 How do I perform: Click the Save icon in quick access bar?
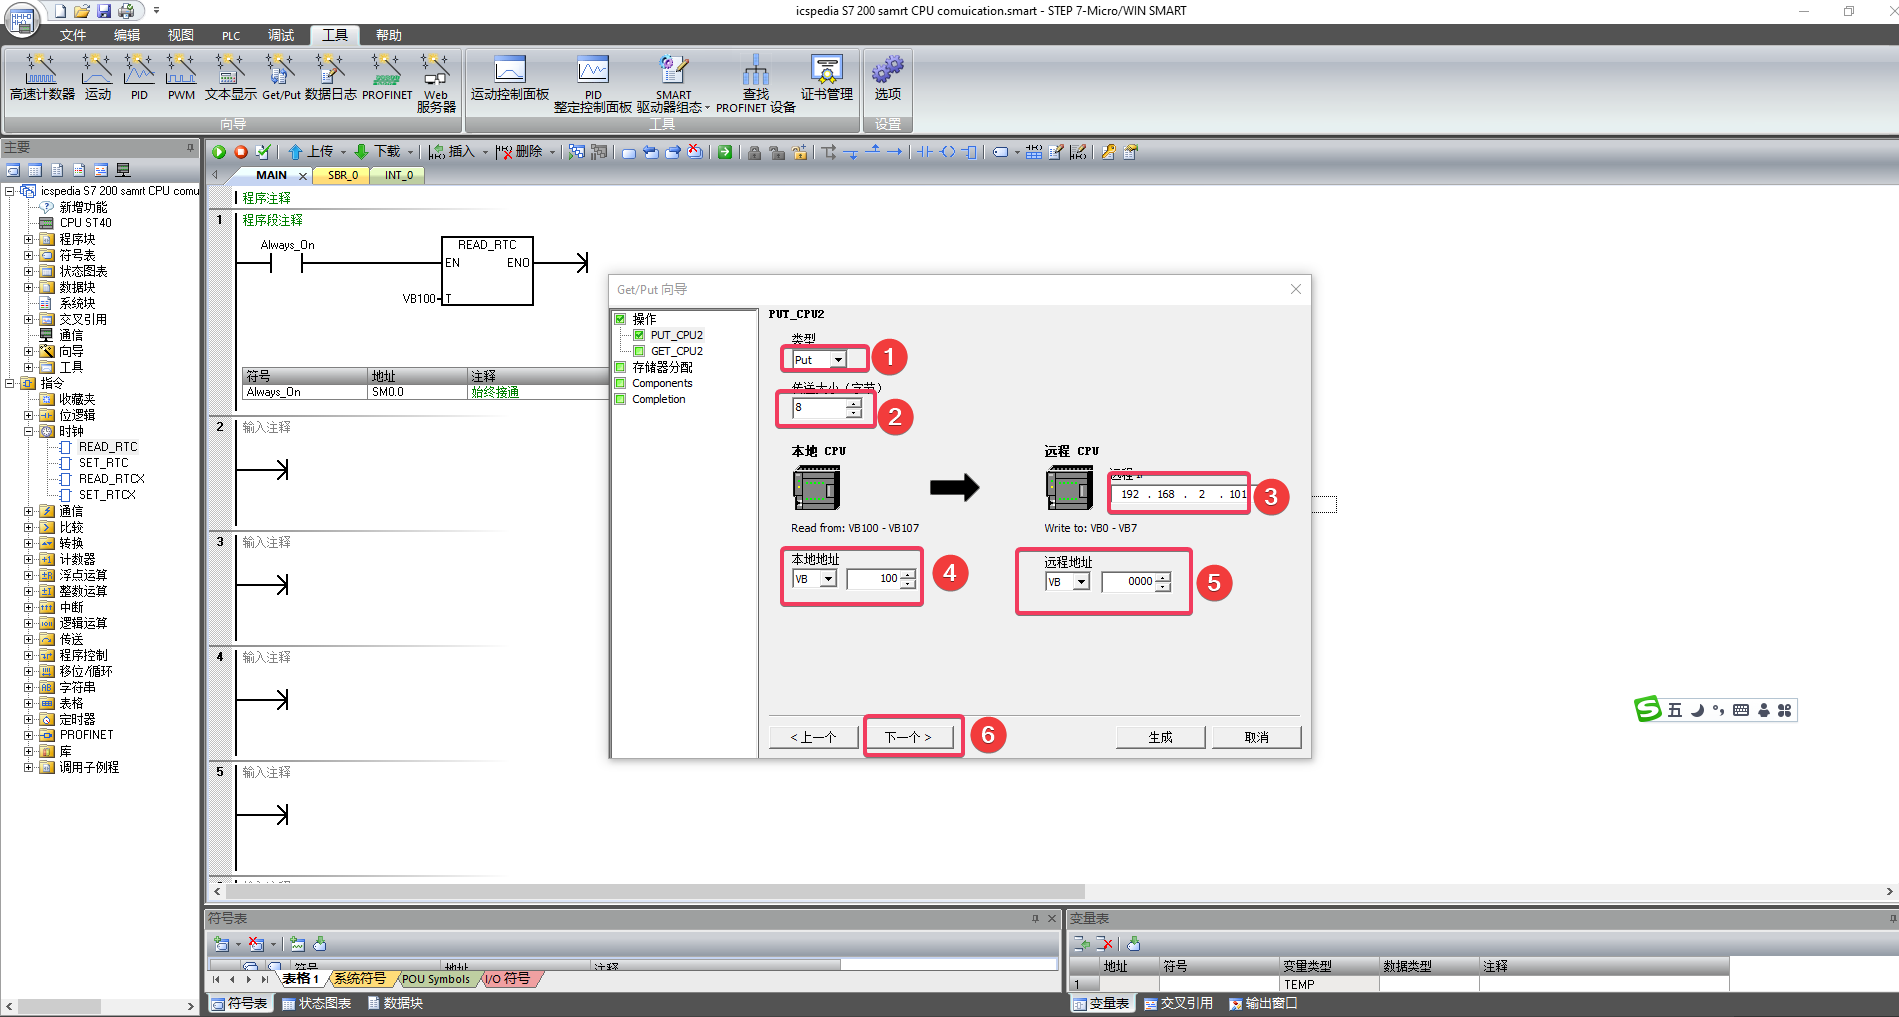[104, 11]
